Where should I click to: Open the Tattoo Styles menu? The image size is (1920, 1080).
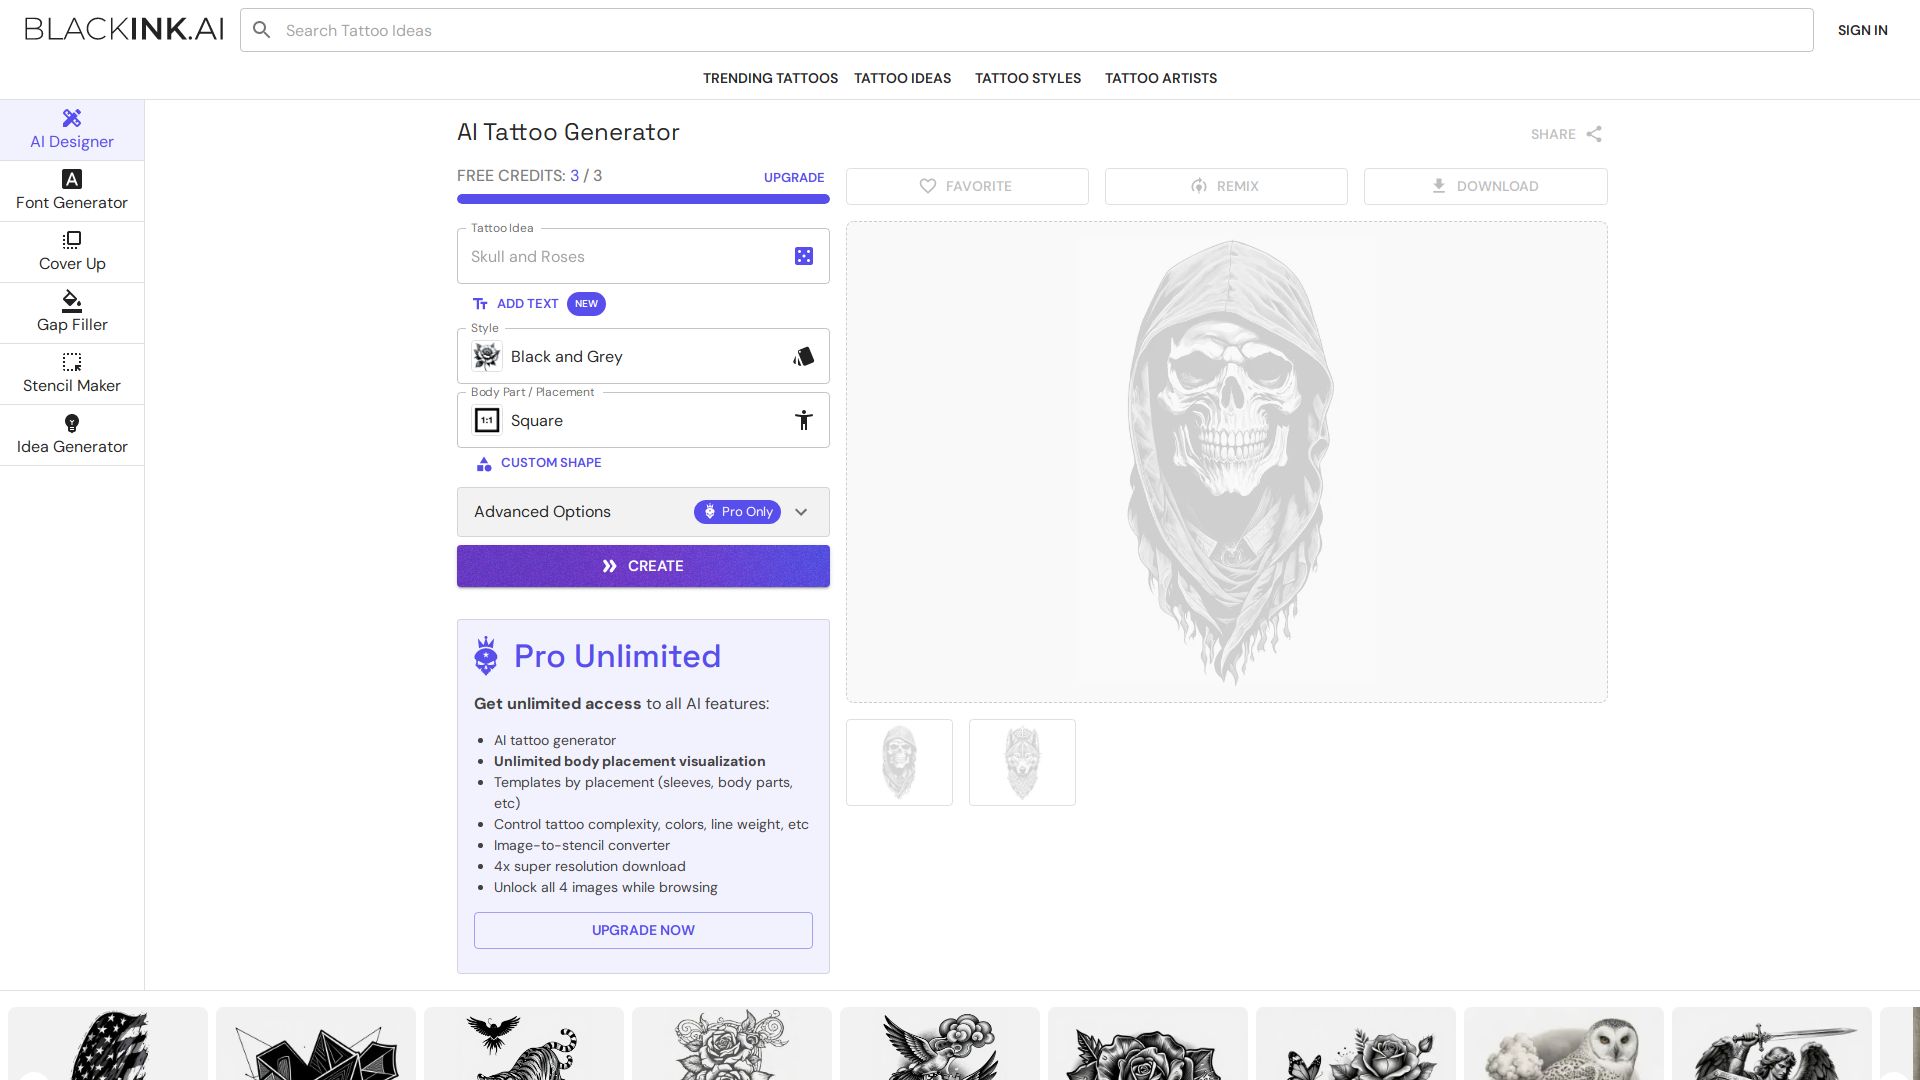(1027, 78)
